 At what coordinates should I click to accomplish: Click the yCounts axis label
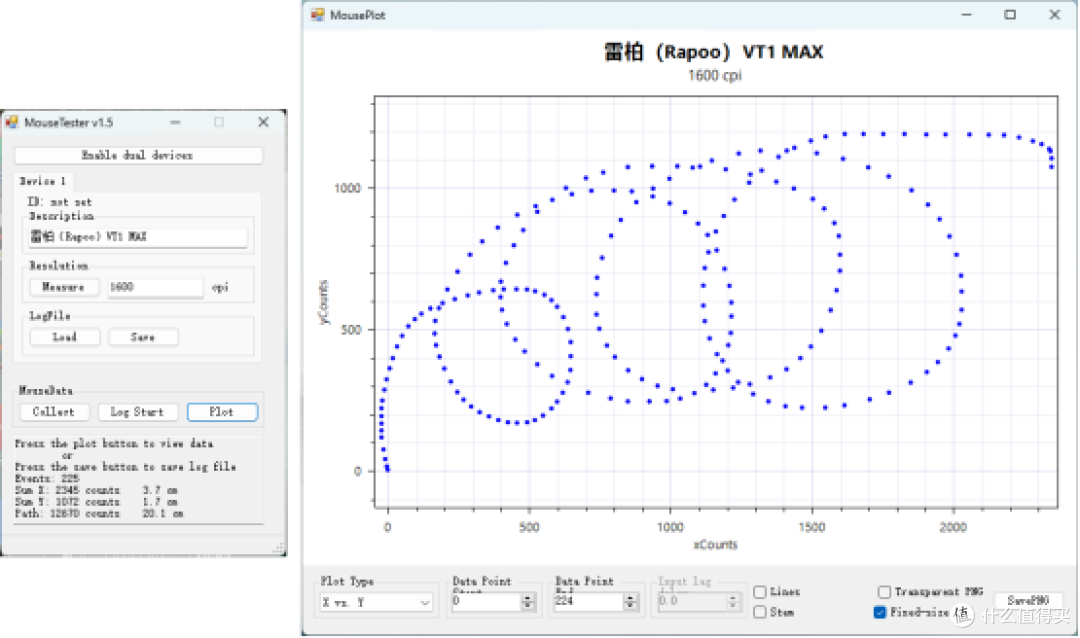click(324, 302)
